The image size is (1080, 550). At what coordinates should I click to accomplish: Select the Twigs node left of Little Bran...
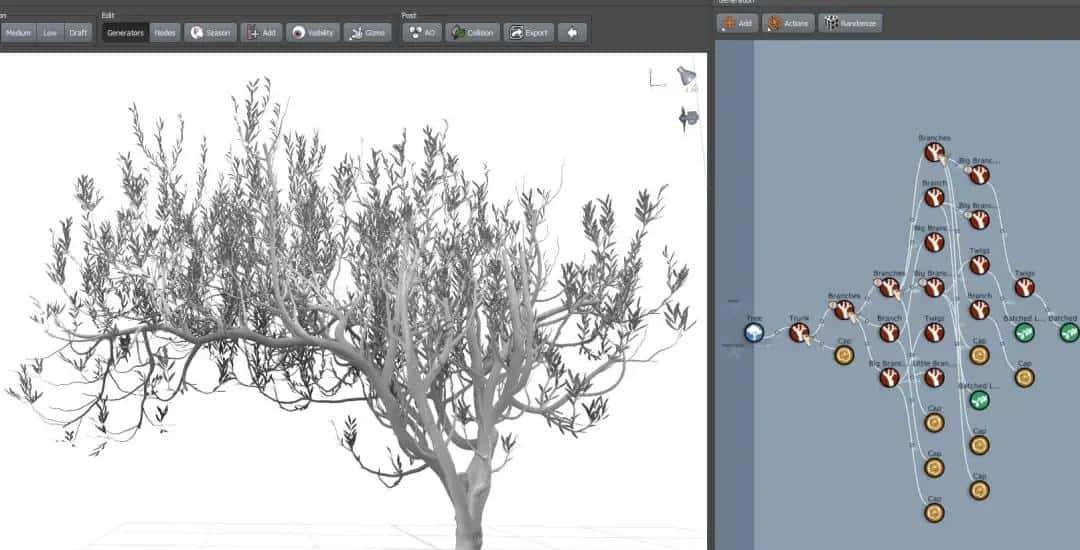(x=934, y=332)
